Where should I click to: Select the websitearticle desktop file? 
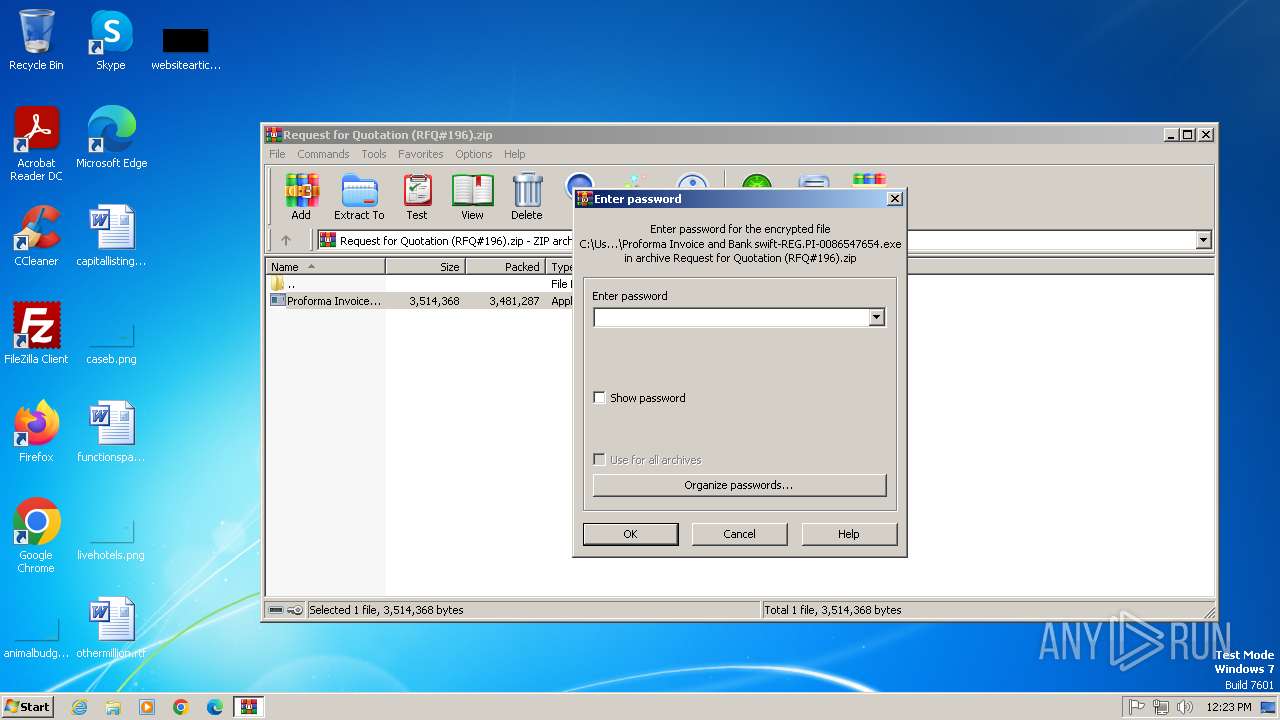click(186, 45)
